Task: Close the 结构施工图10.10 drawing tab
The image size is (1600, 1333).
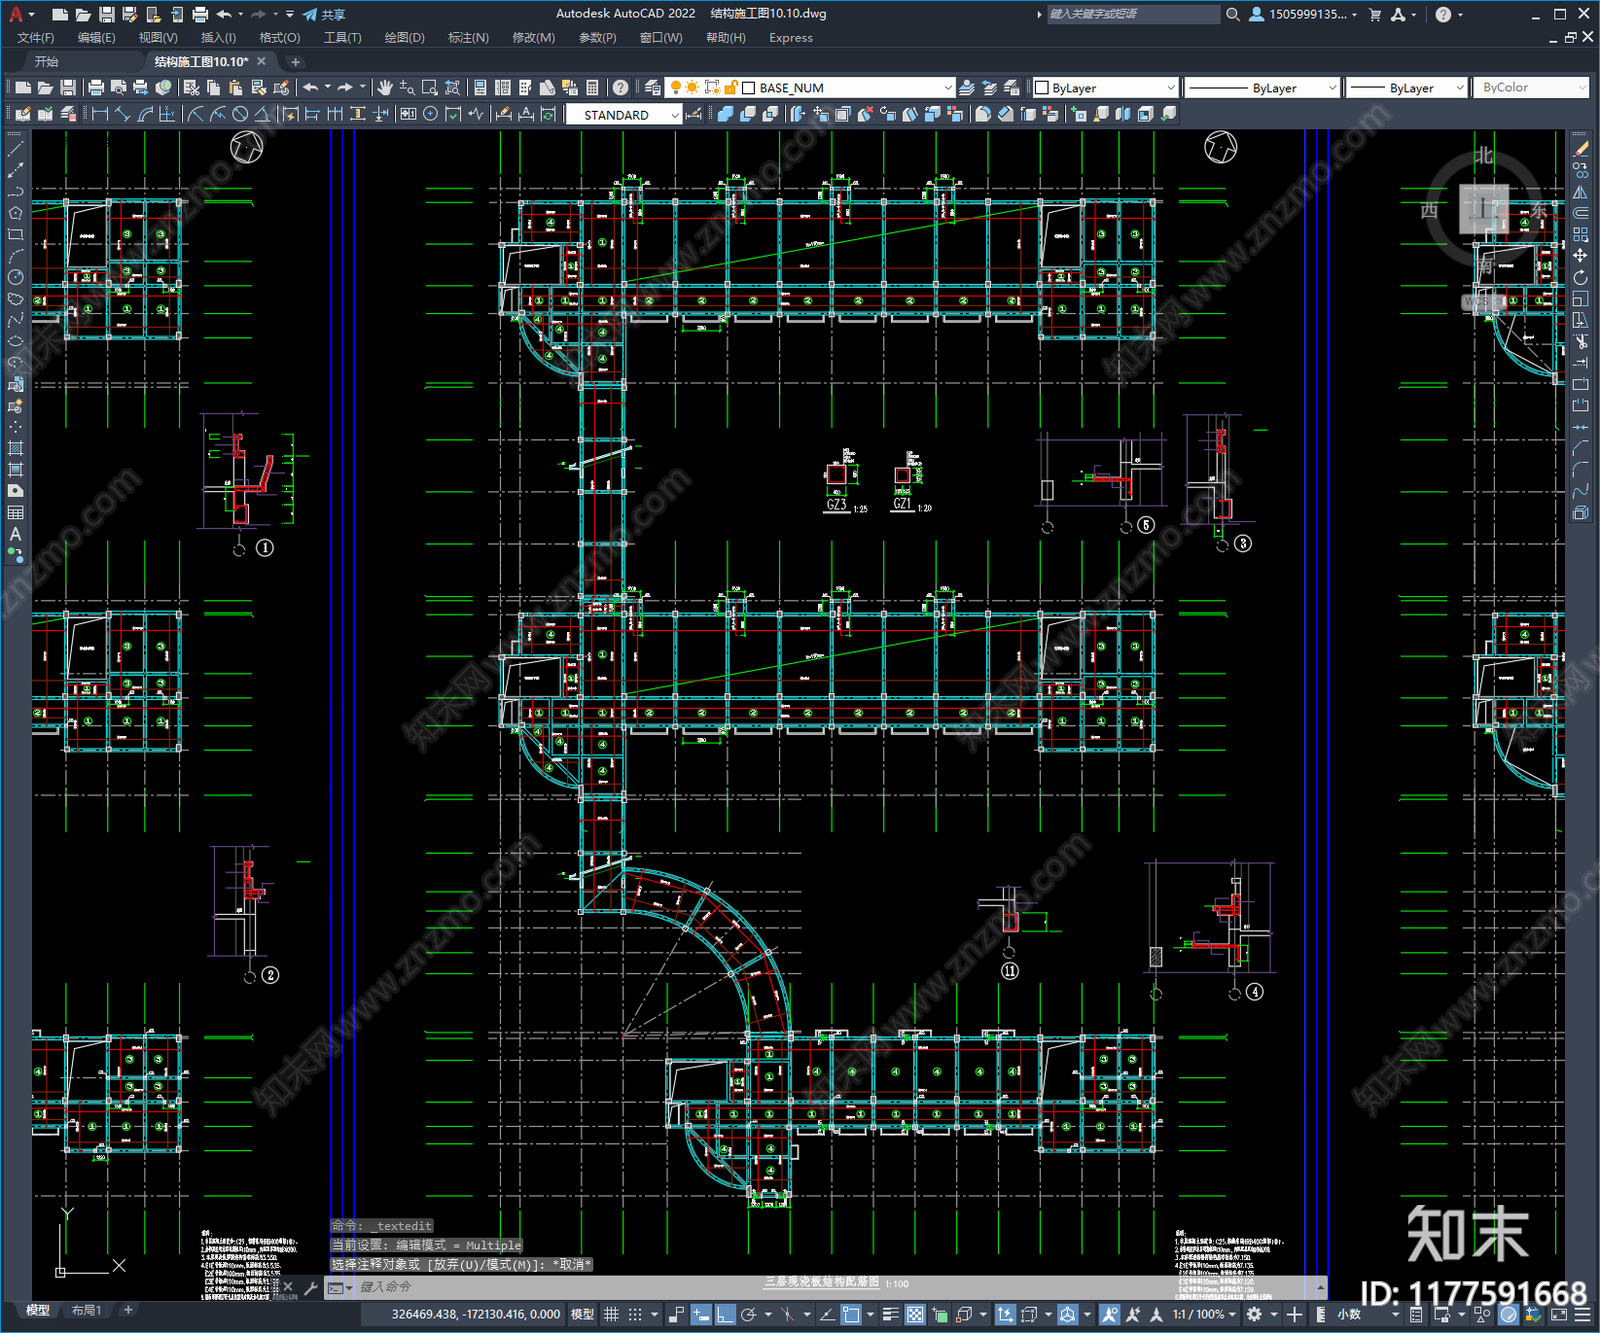Action: (x=262, y=61)
